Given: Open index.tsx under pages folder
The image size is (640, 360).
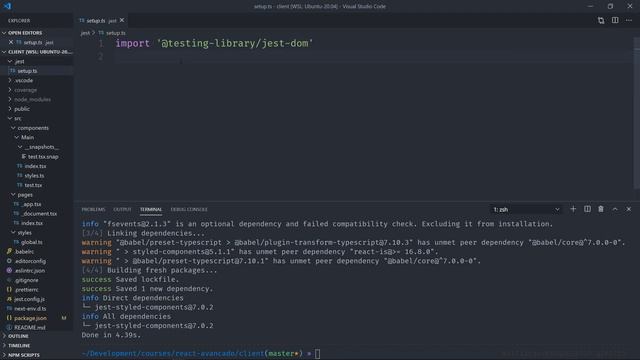Looking at the screenshot, I should tap(37, 223).
